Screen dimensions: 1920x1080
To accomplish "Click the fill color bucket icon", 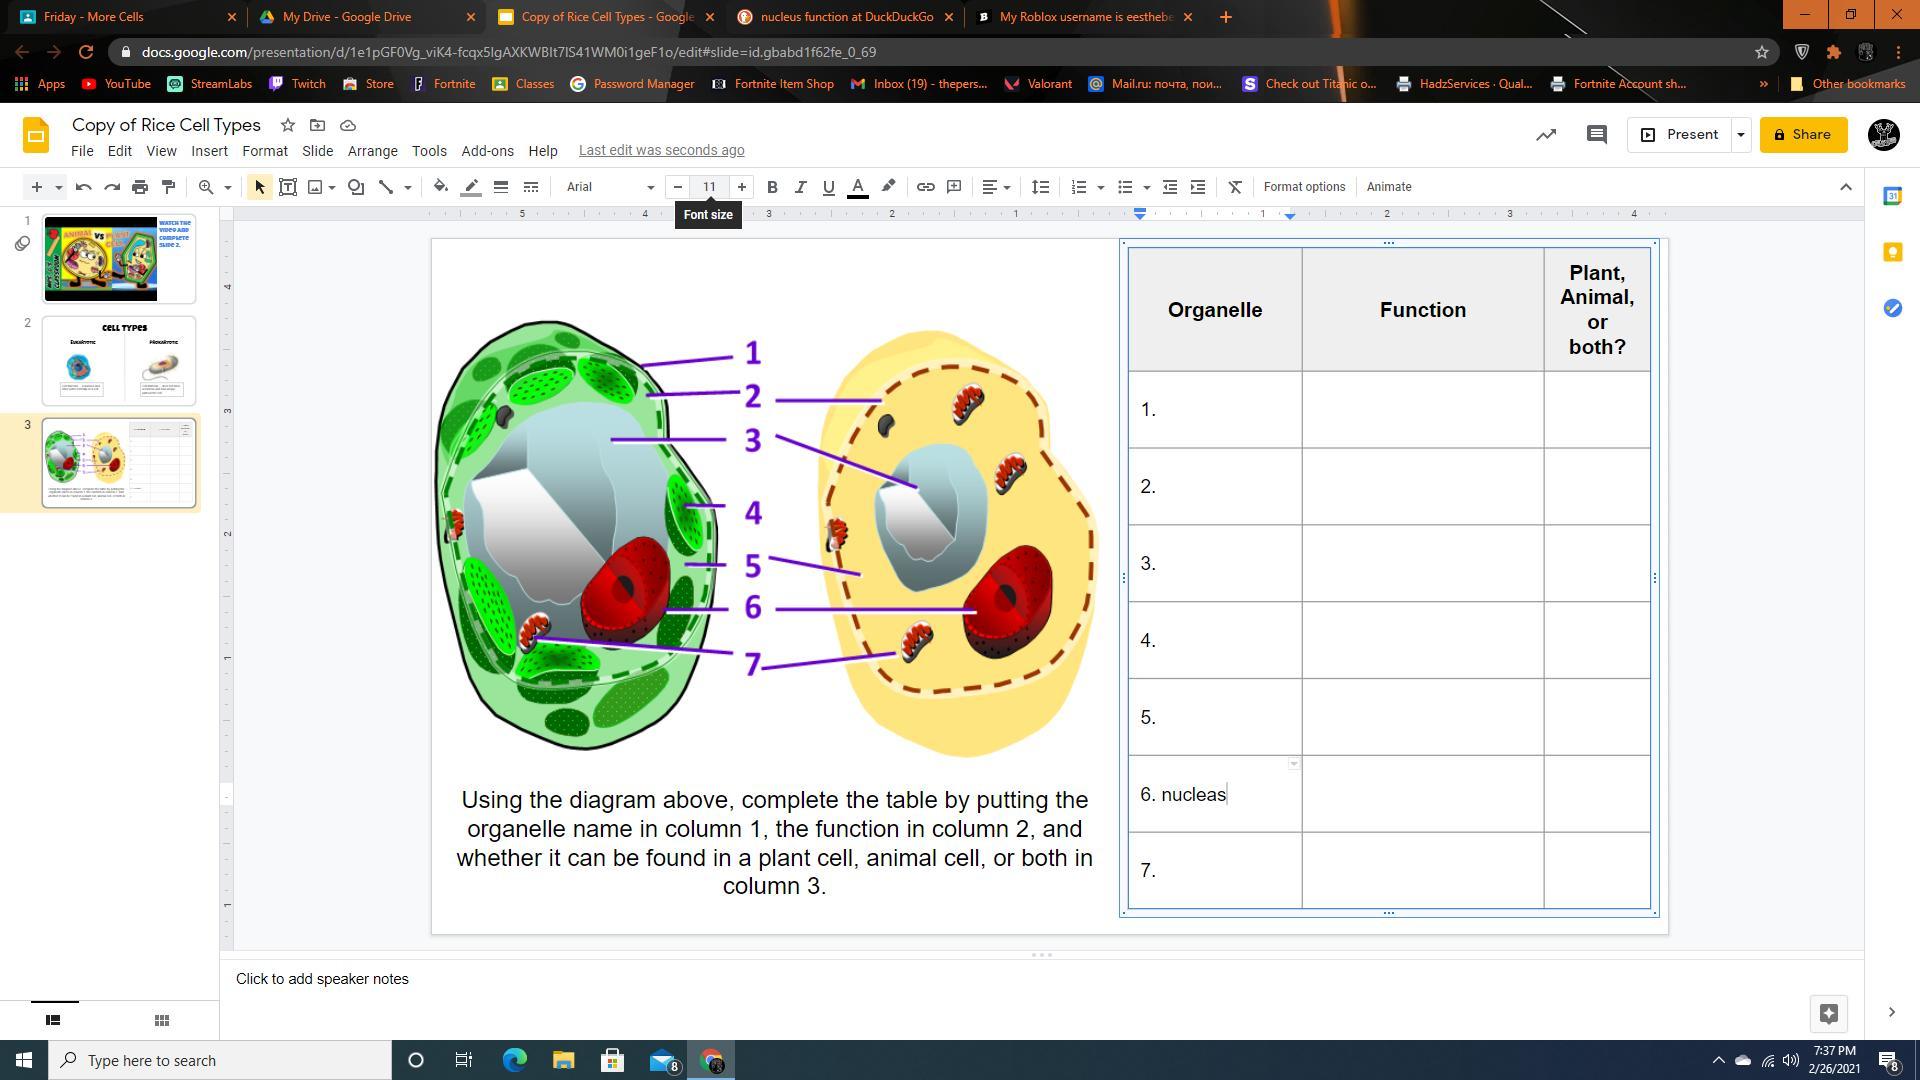I will point(441,187).
